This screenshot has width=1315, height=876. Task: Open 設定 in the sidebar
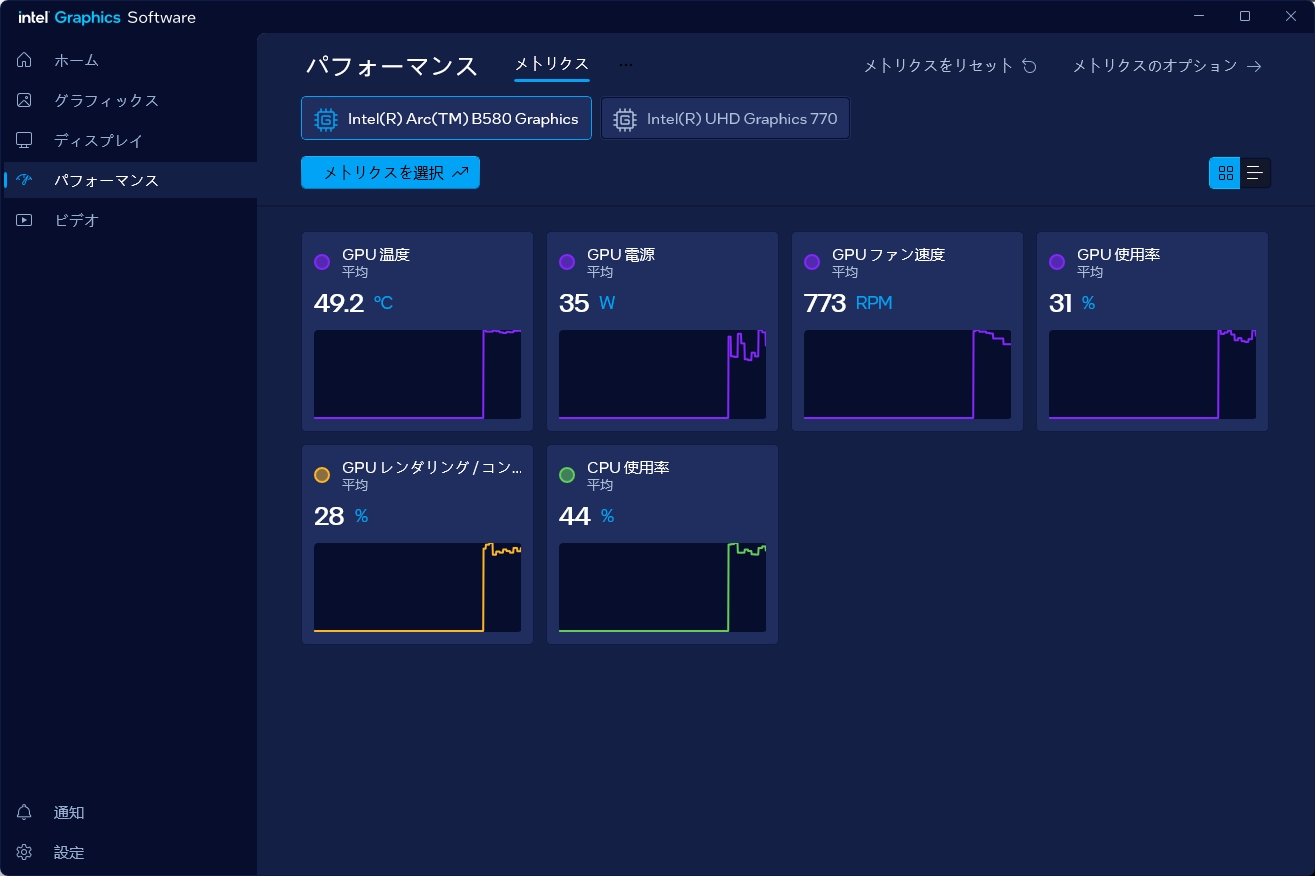click(130, 852)
